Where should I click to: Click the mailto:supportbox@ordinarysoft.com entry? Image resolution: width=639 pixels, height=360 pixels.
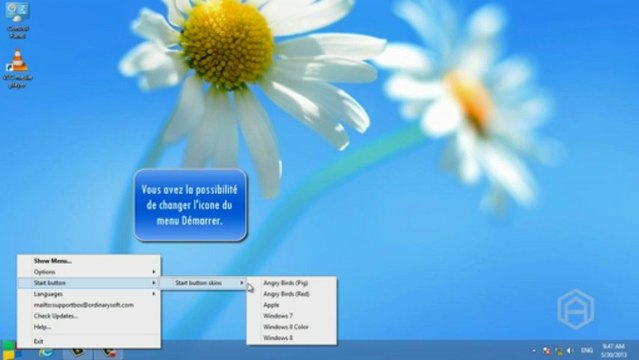click(x=89, y=305)
